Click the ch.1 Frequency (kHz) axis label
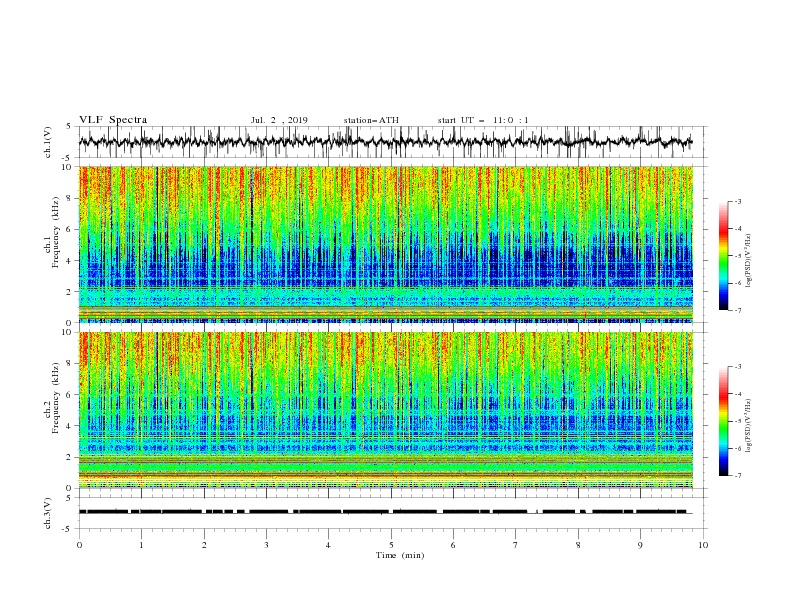 point(52,233)
